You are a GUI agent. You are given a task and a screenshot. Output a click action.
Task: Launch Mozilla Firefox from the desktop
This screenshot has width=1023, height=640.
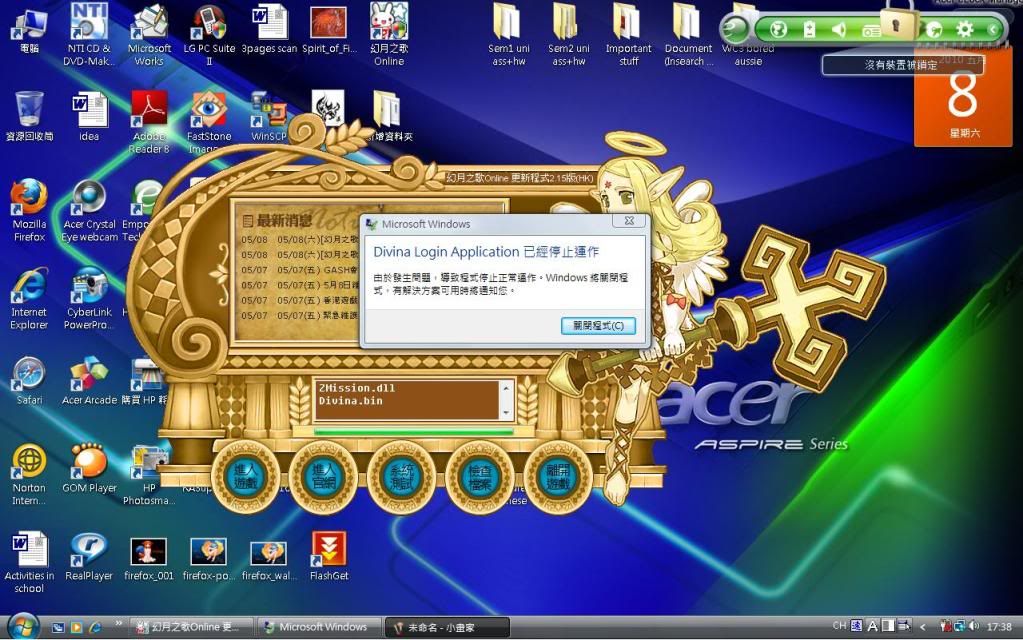pyautogui.click(x=29, y=210)
